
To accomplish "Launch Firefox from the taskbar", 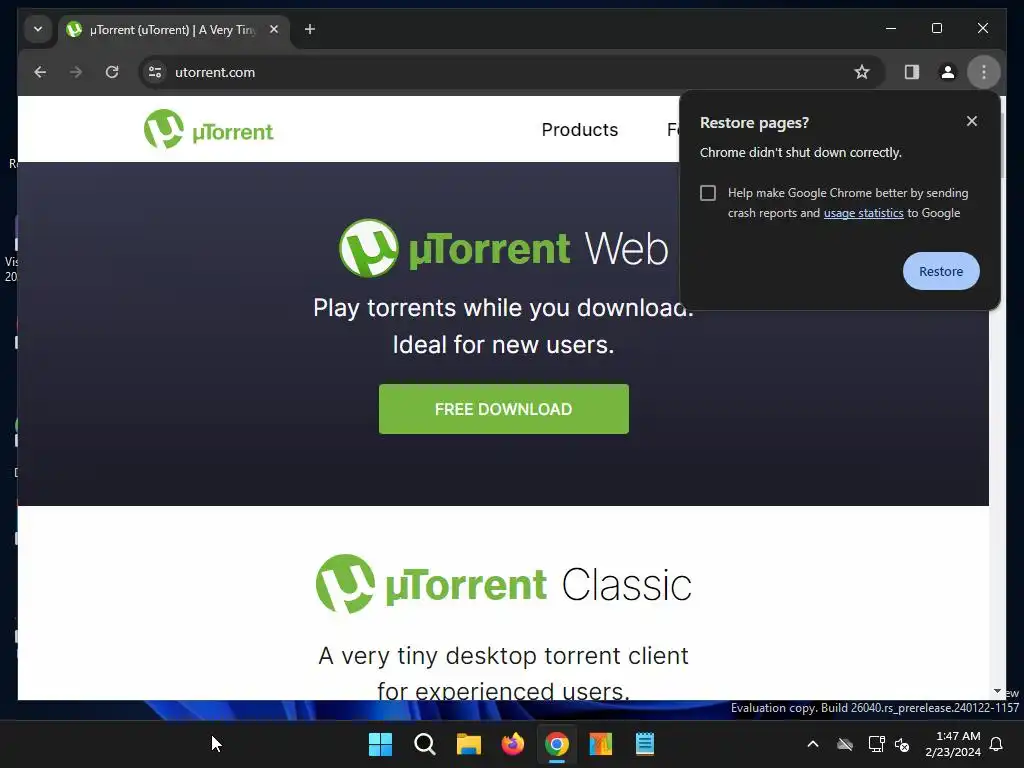I will (513, 744).
